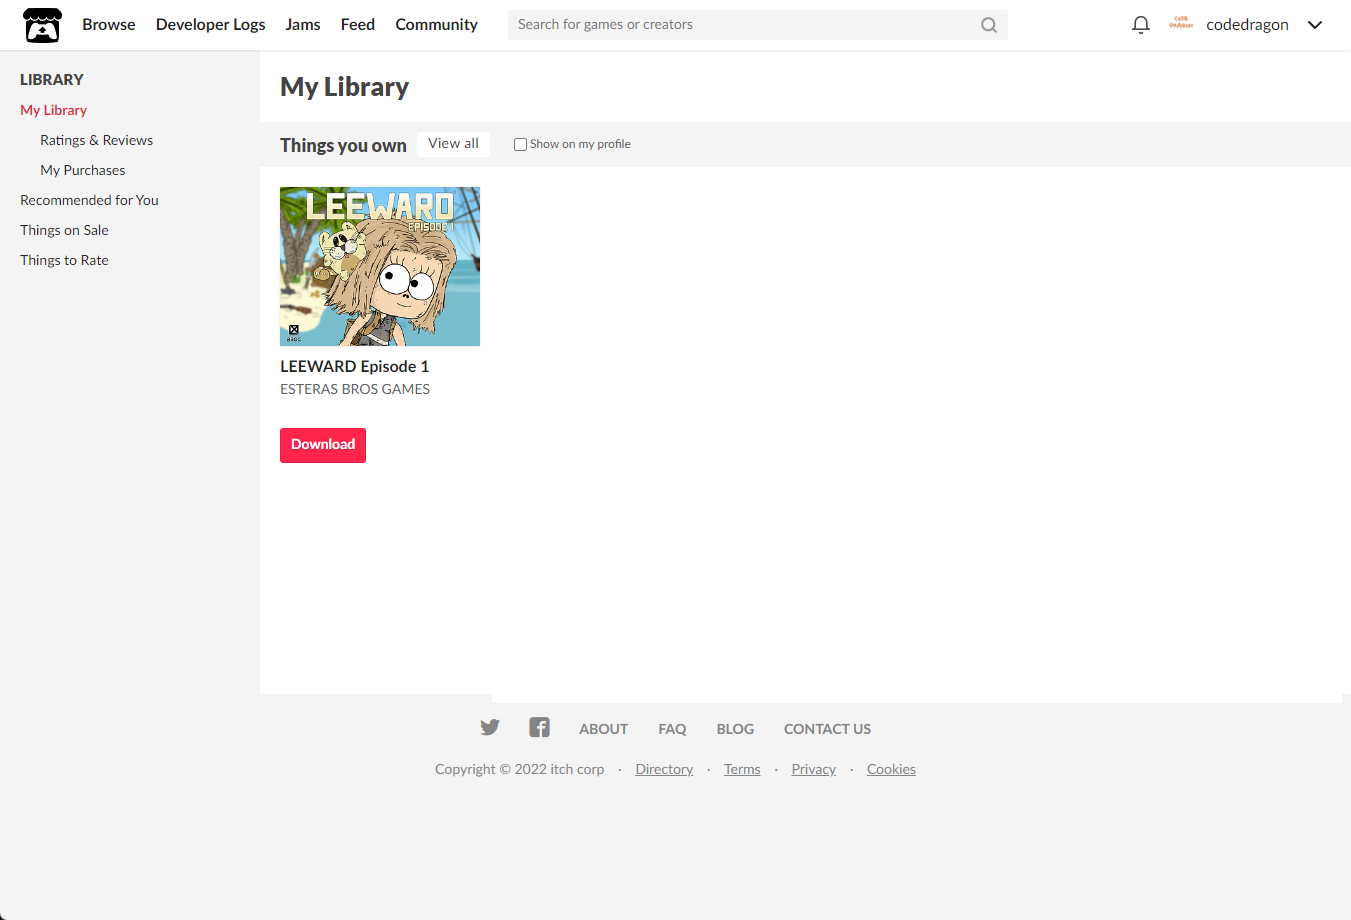Viewport: 1351px width, 920px height.
Task: Click the Things you own heading
Action: (343, 145)
